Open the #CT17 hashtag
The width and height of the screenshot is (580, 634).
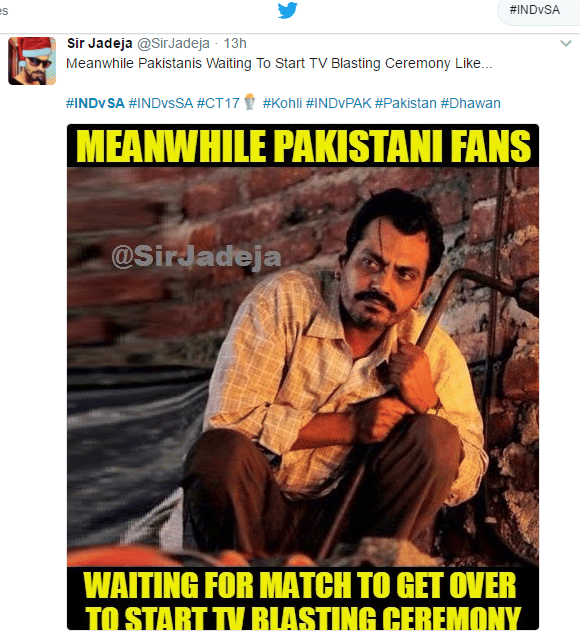(218, 104)
